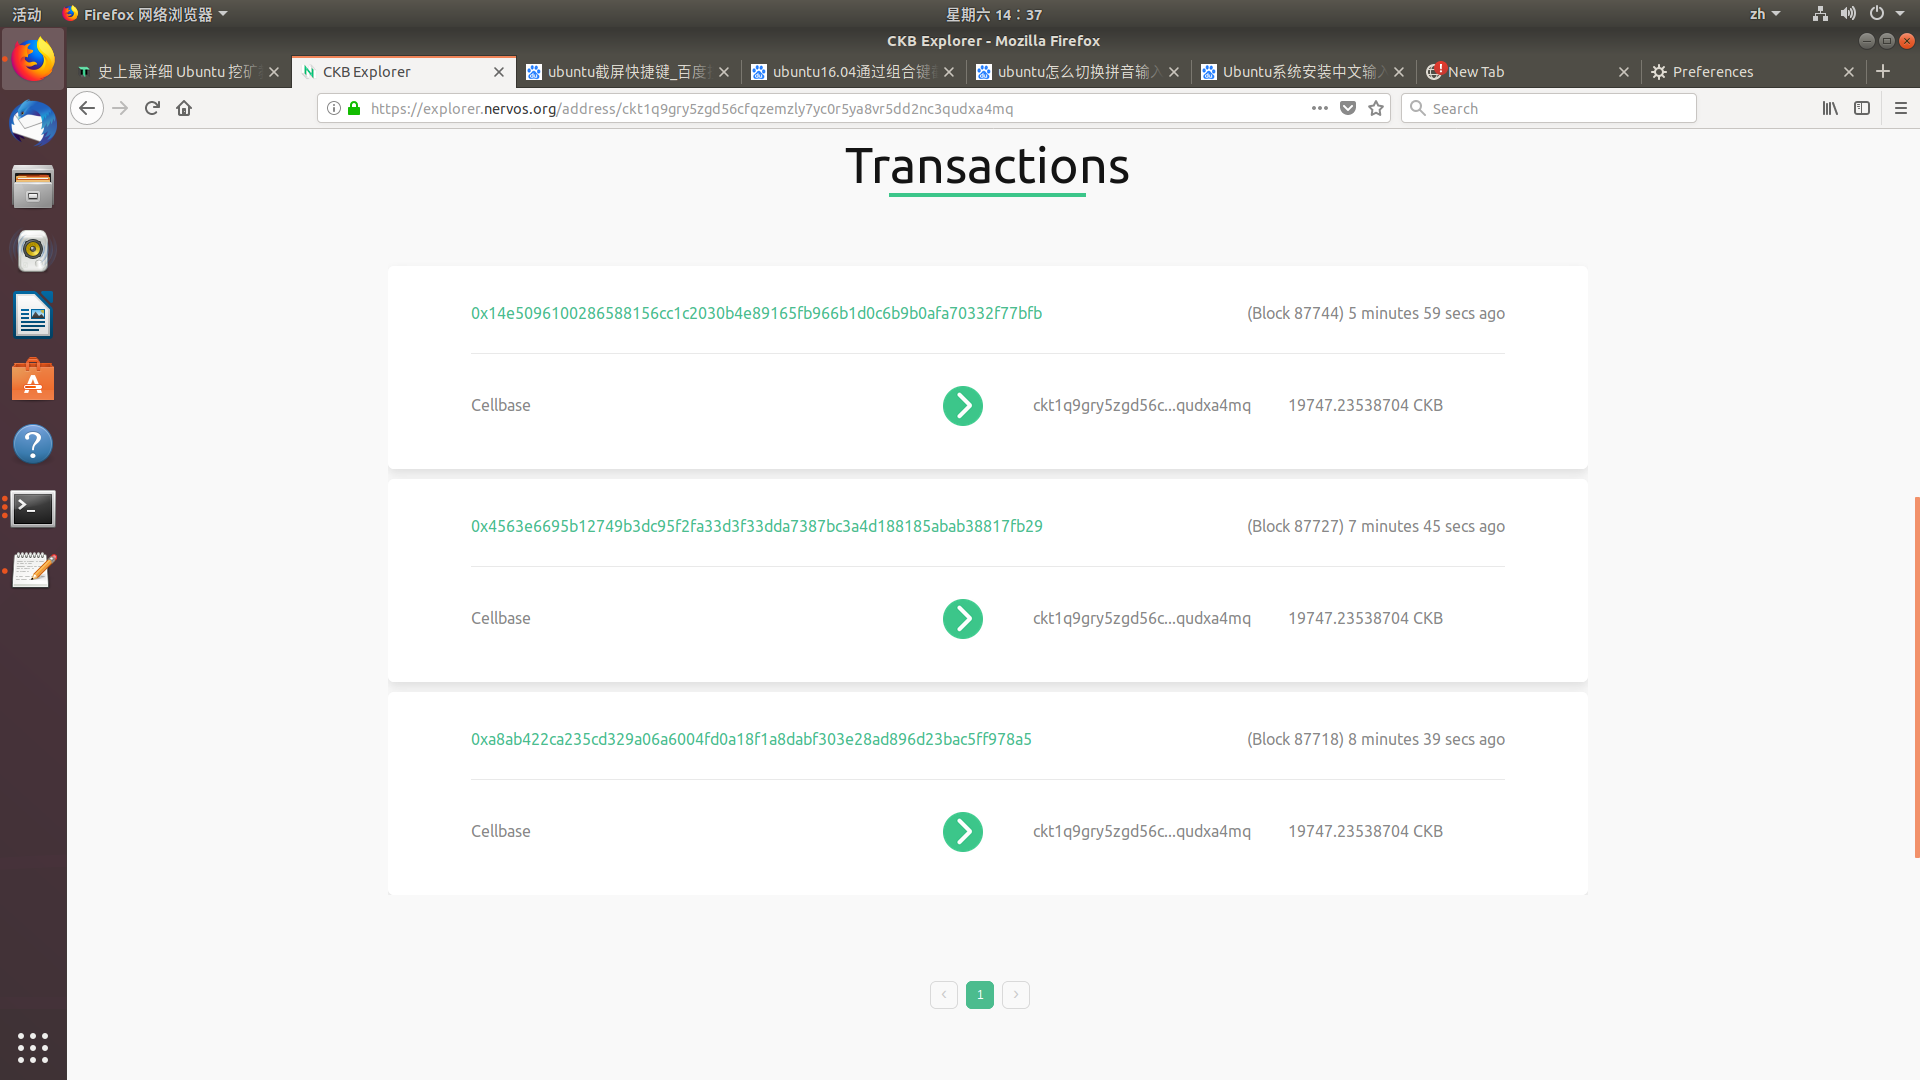Image resolution: width=1920 pixels, height=1080 pixels.
Task: Click the green padlock security icon
Action: 354,108
